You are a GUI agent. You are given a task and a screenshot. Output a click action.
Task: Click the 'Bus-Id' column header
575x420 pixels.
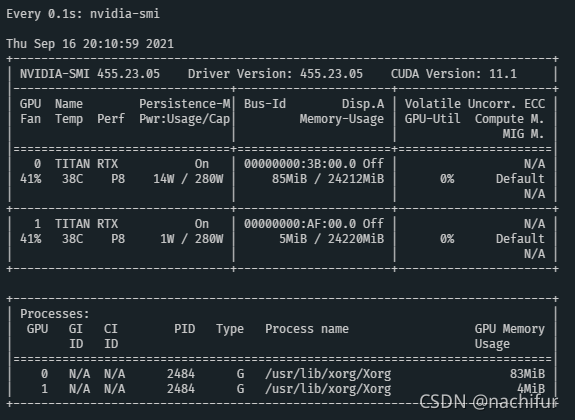(x=265, y=104)
